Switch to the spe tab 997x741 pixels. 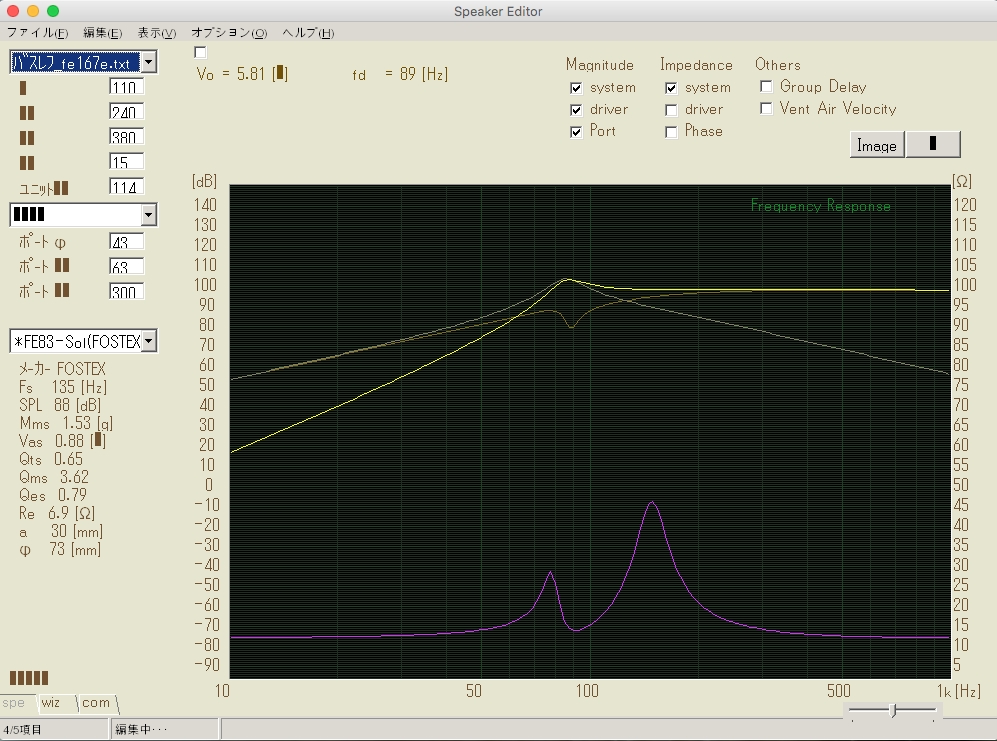(14, 703)
